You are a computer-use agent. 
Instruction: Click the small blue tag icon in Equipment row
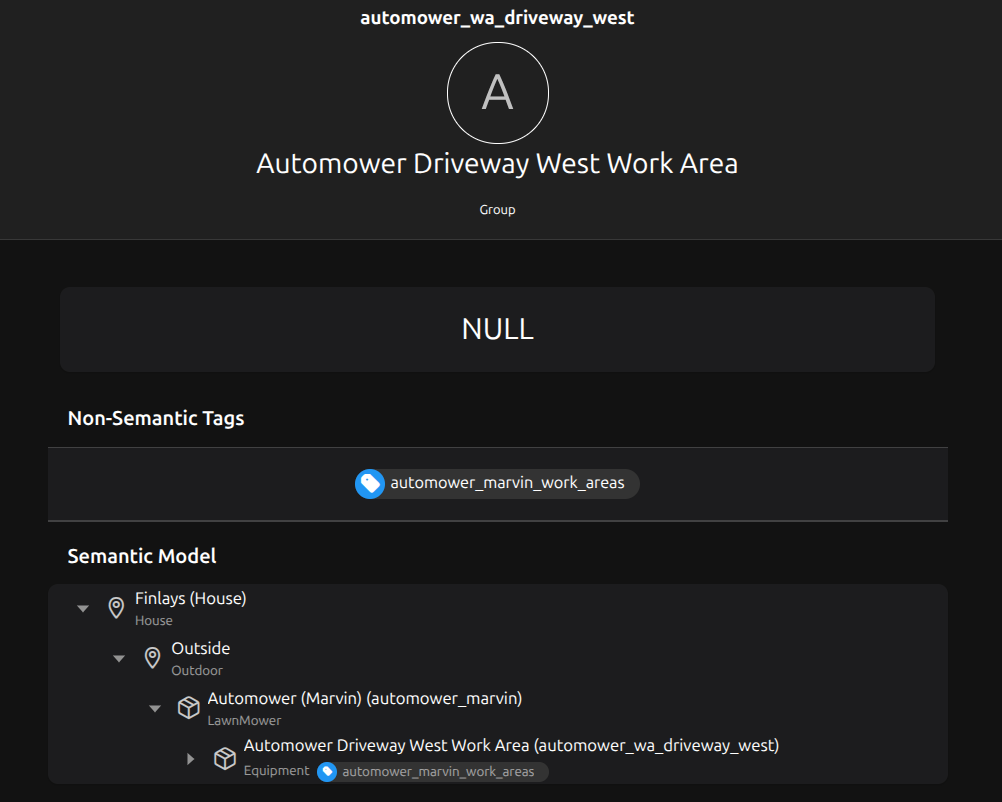point(327,771)
